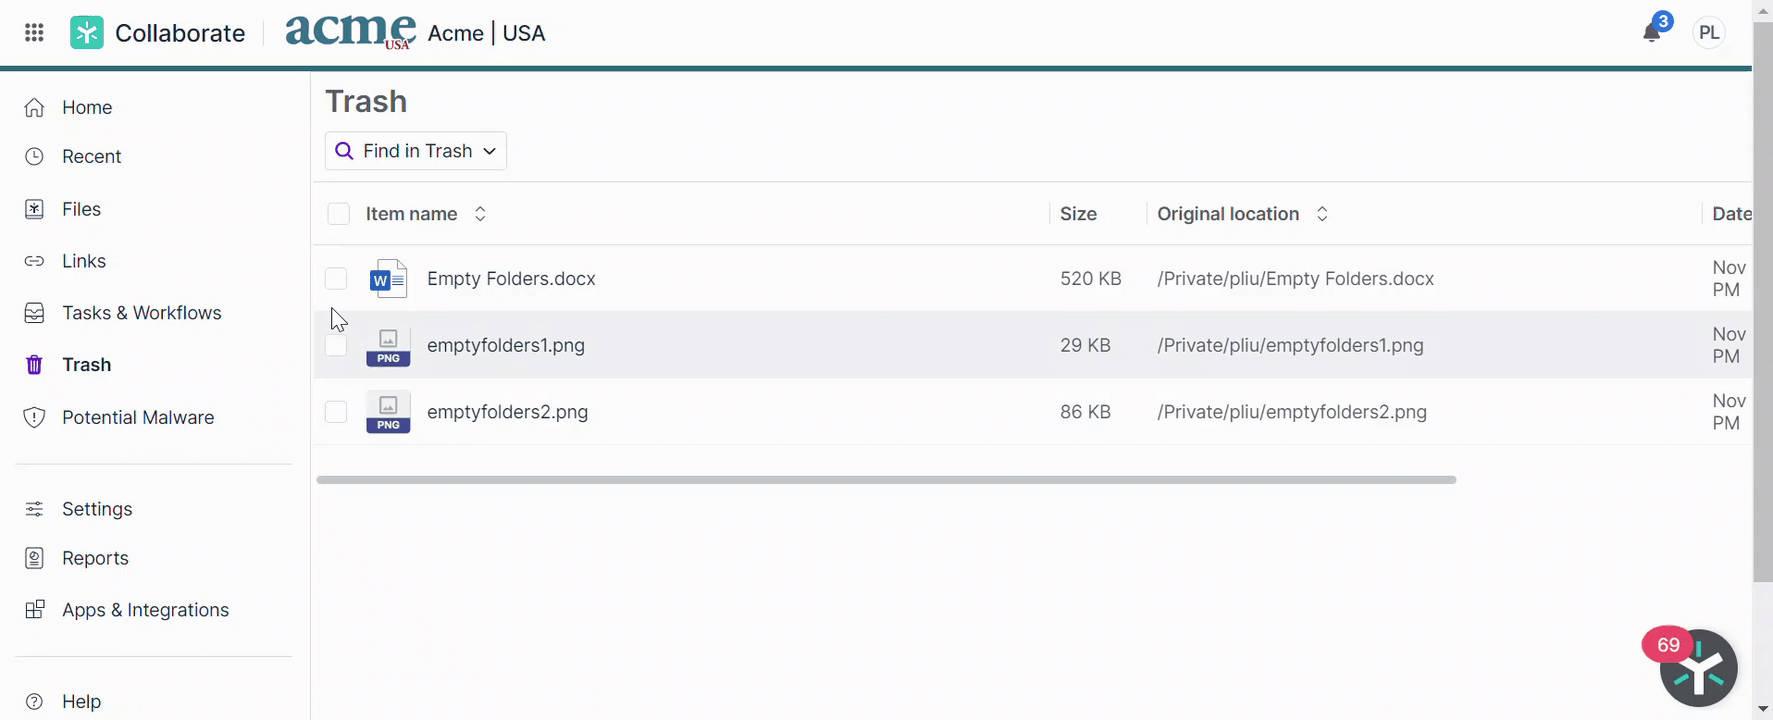
Task: Click the Collaborate logo icon
Action: pyautogui.click(x=87, y=33)
